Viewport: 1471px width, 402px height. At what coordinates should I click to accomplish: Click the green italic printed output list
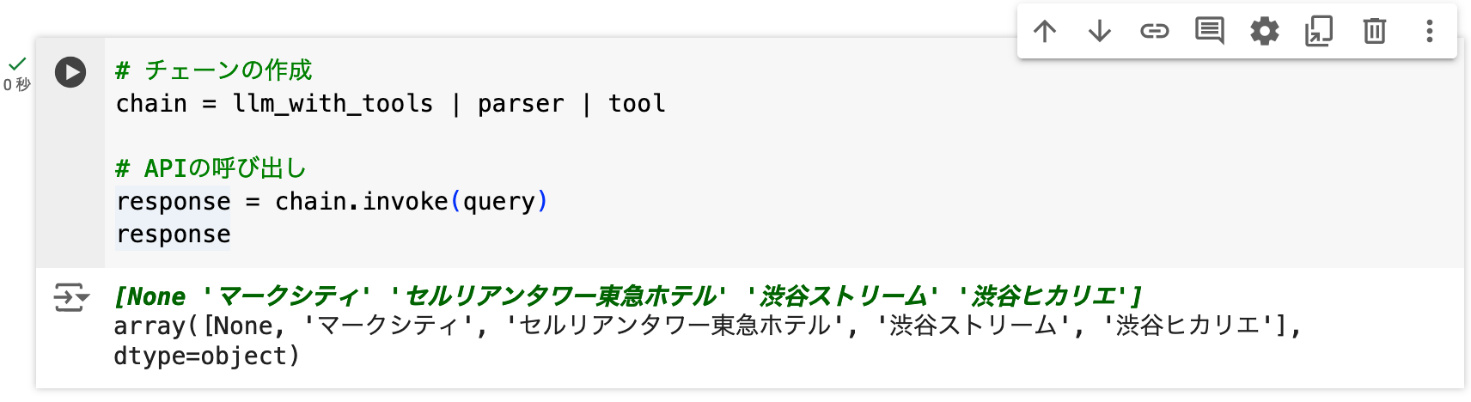point(629,296)
